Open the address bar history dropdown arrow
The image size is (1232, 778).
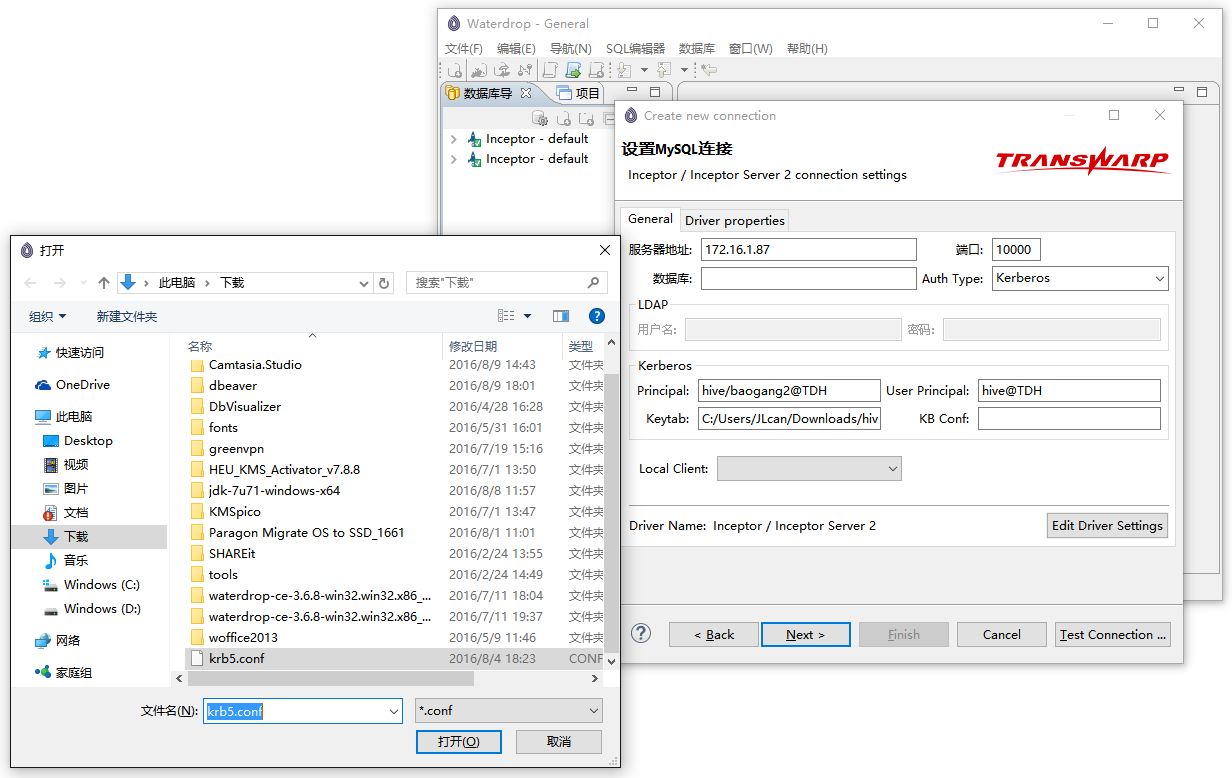(364, 283)
